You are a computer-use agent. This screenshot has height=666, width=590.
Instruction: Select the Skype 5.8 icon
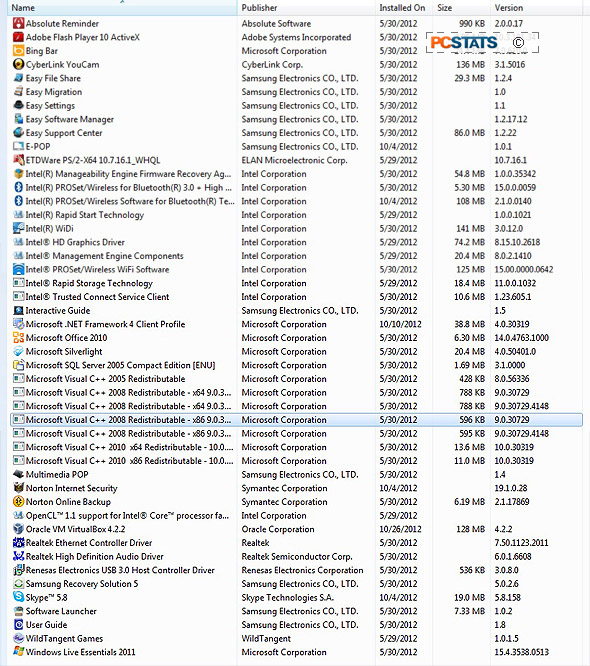click(x=18, y=597)
